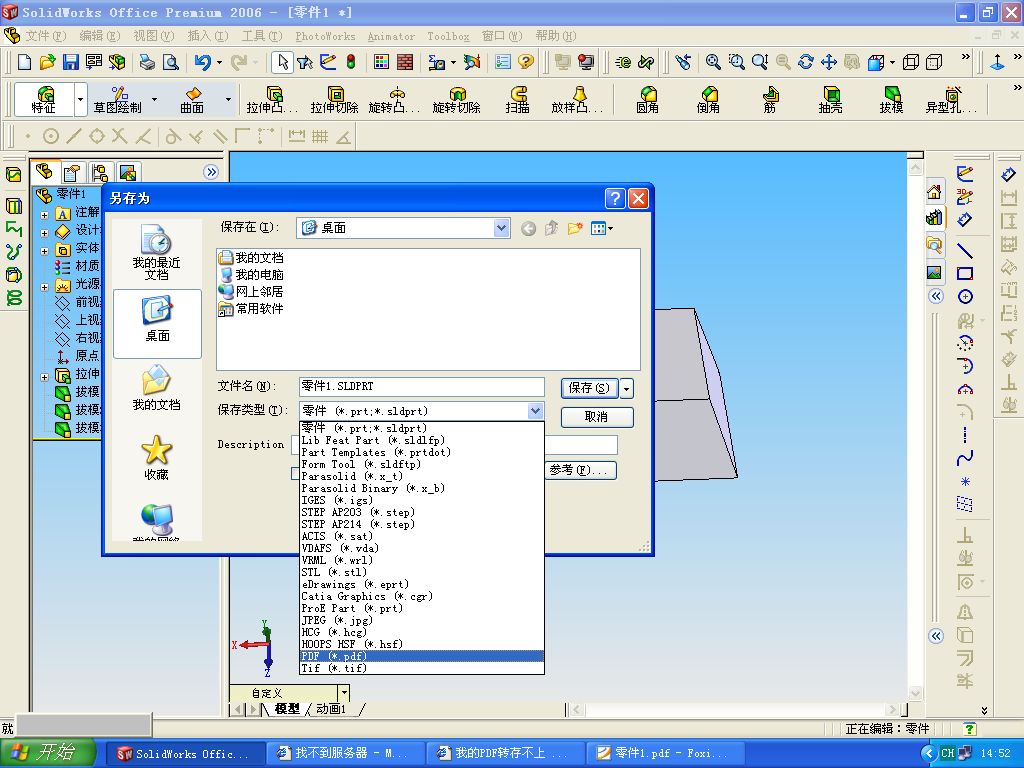This screenshot has width=1024, height=768.
Task: Click the 开始 Start button
Action: 48,753
